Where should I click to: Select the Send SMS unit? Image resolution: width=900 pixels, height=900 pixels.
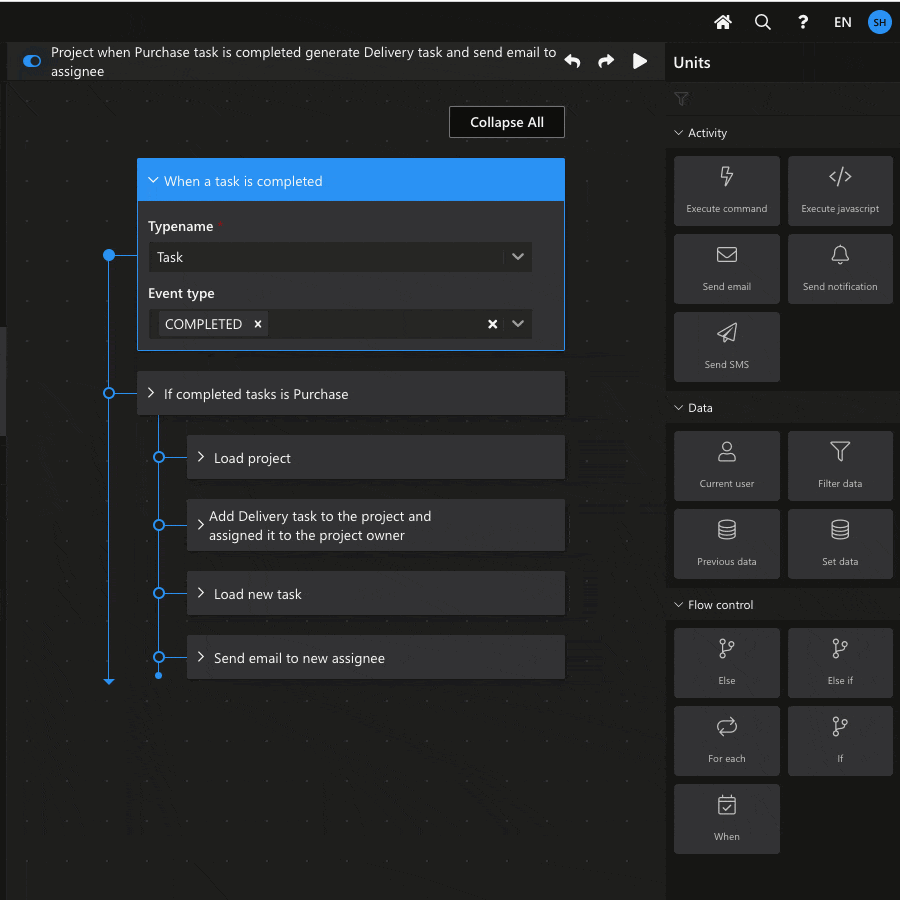[x=727, y=345]
